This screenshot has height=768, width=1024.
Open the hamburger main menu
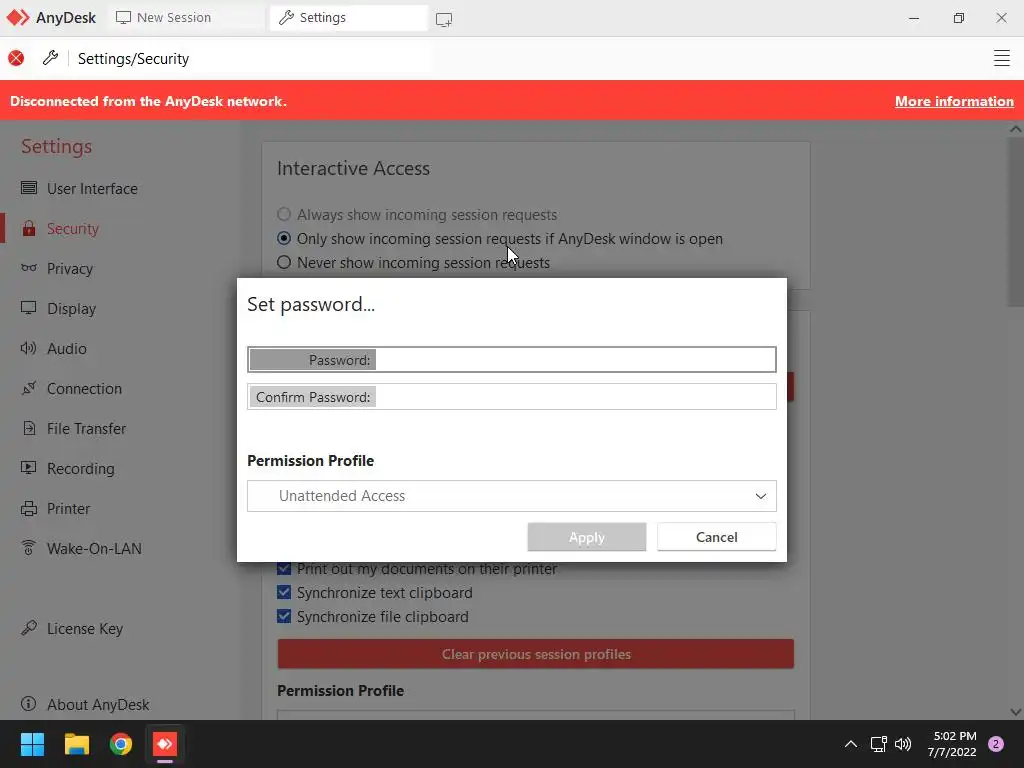click(x=1001, y=58)
